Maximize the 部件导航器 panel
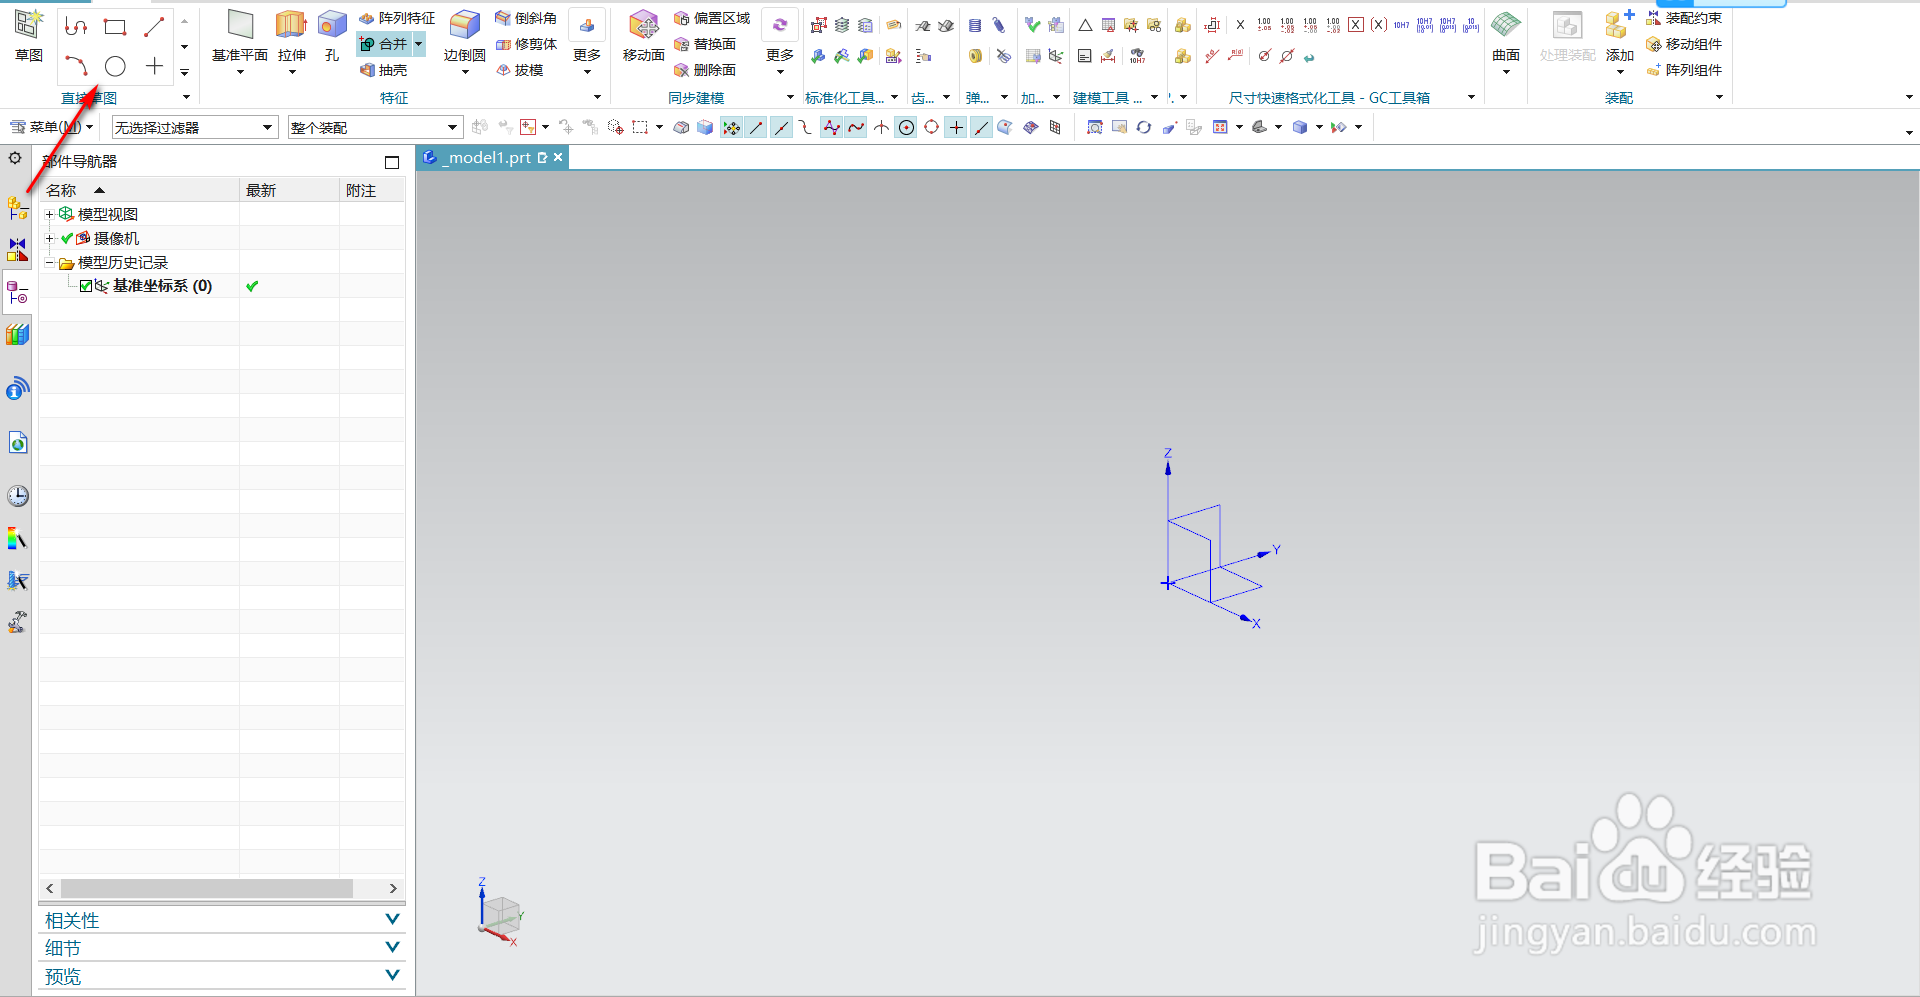The height and width of the screenshot is (997, 1920). [x=392, y=162]
